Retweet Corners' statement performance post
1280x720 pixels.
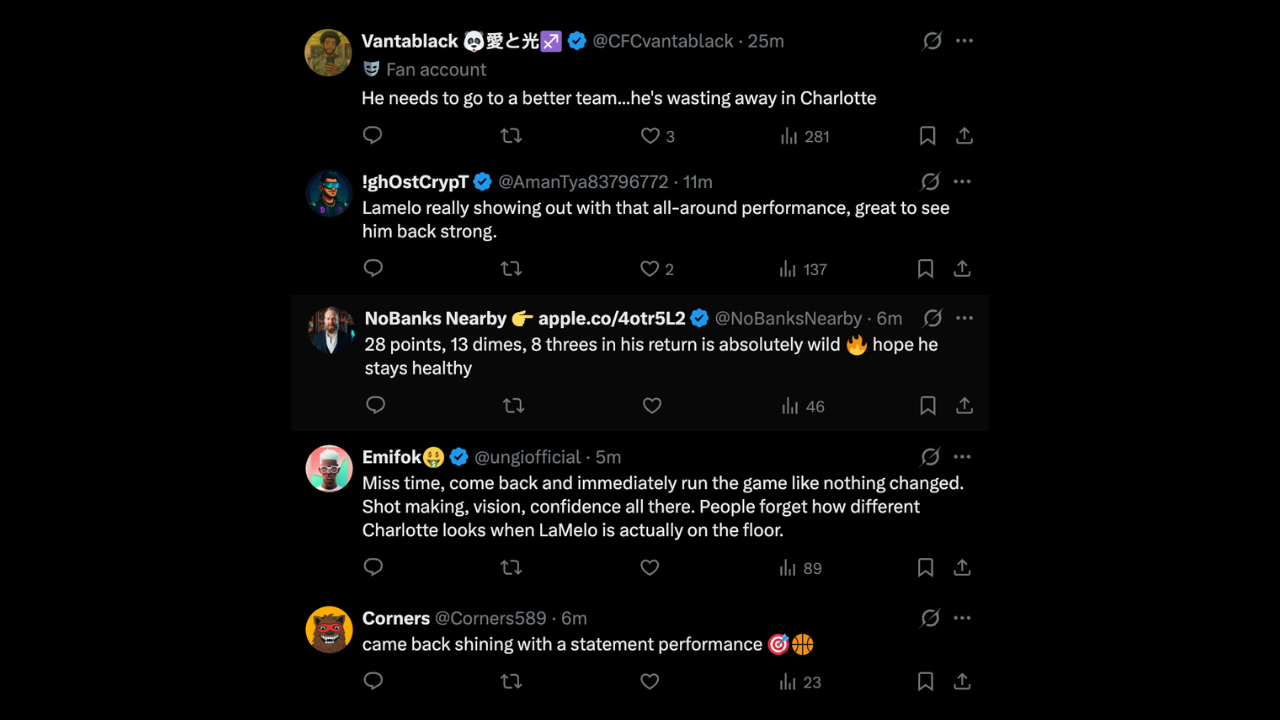(x=511, y=681)
